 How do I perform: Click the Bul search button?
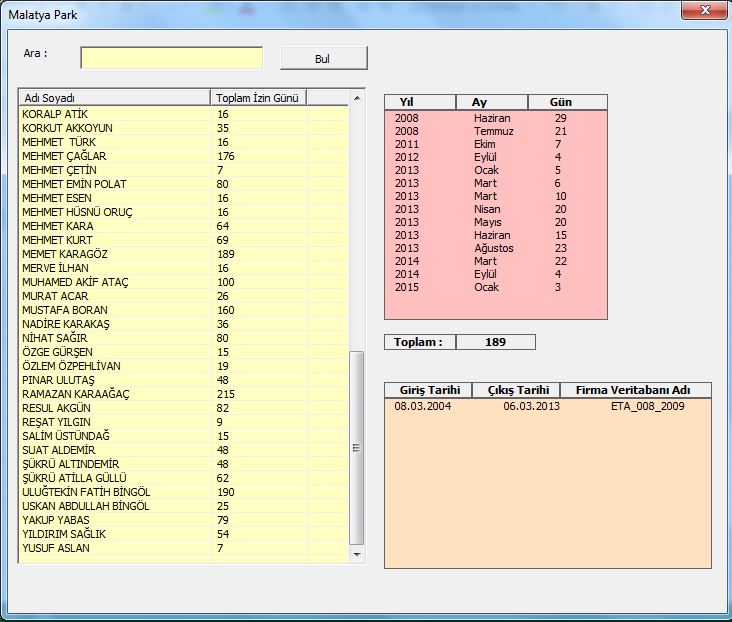pyautogui.click(x=324, y=58)
